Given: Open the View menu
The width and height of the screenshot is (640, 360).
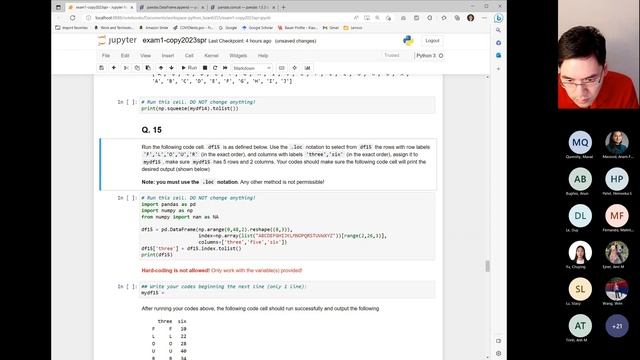Looking at the screenshot, I should coord(145,56).
